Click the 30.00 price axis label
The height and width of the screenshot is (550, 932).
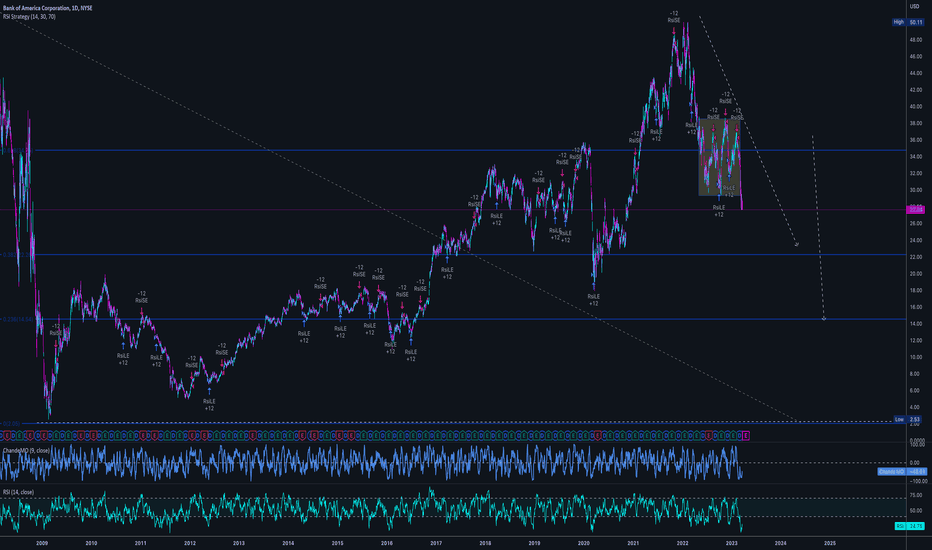coord(915,190)
